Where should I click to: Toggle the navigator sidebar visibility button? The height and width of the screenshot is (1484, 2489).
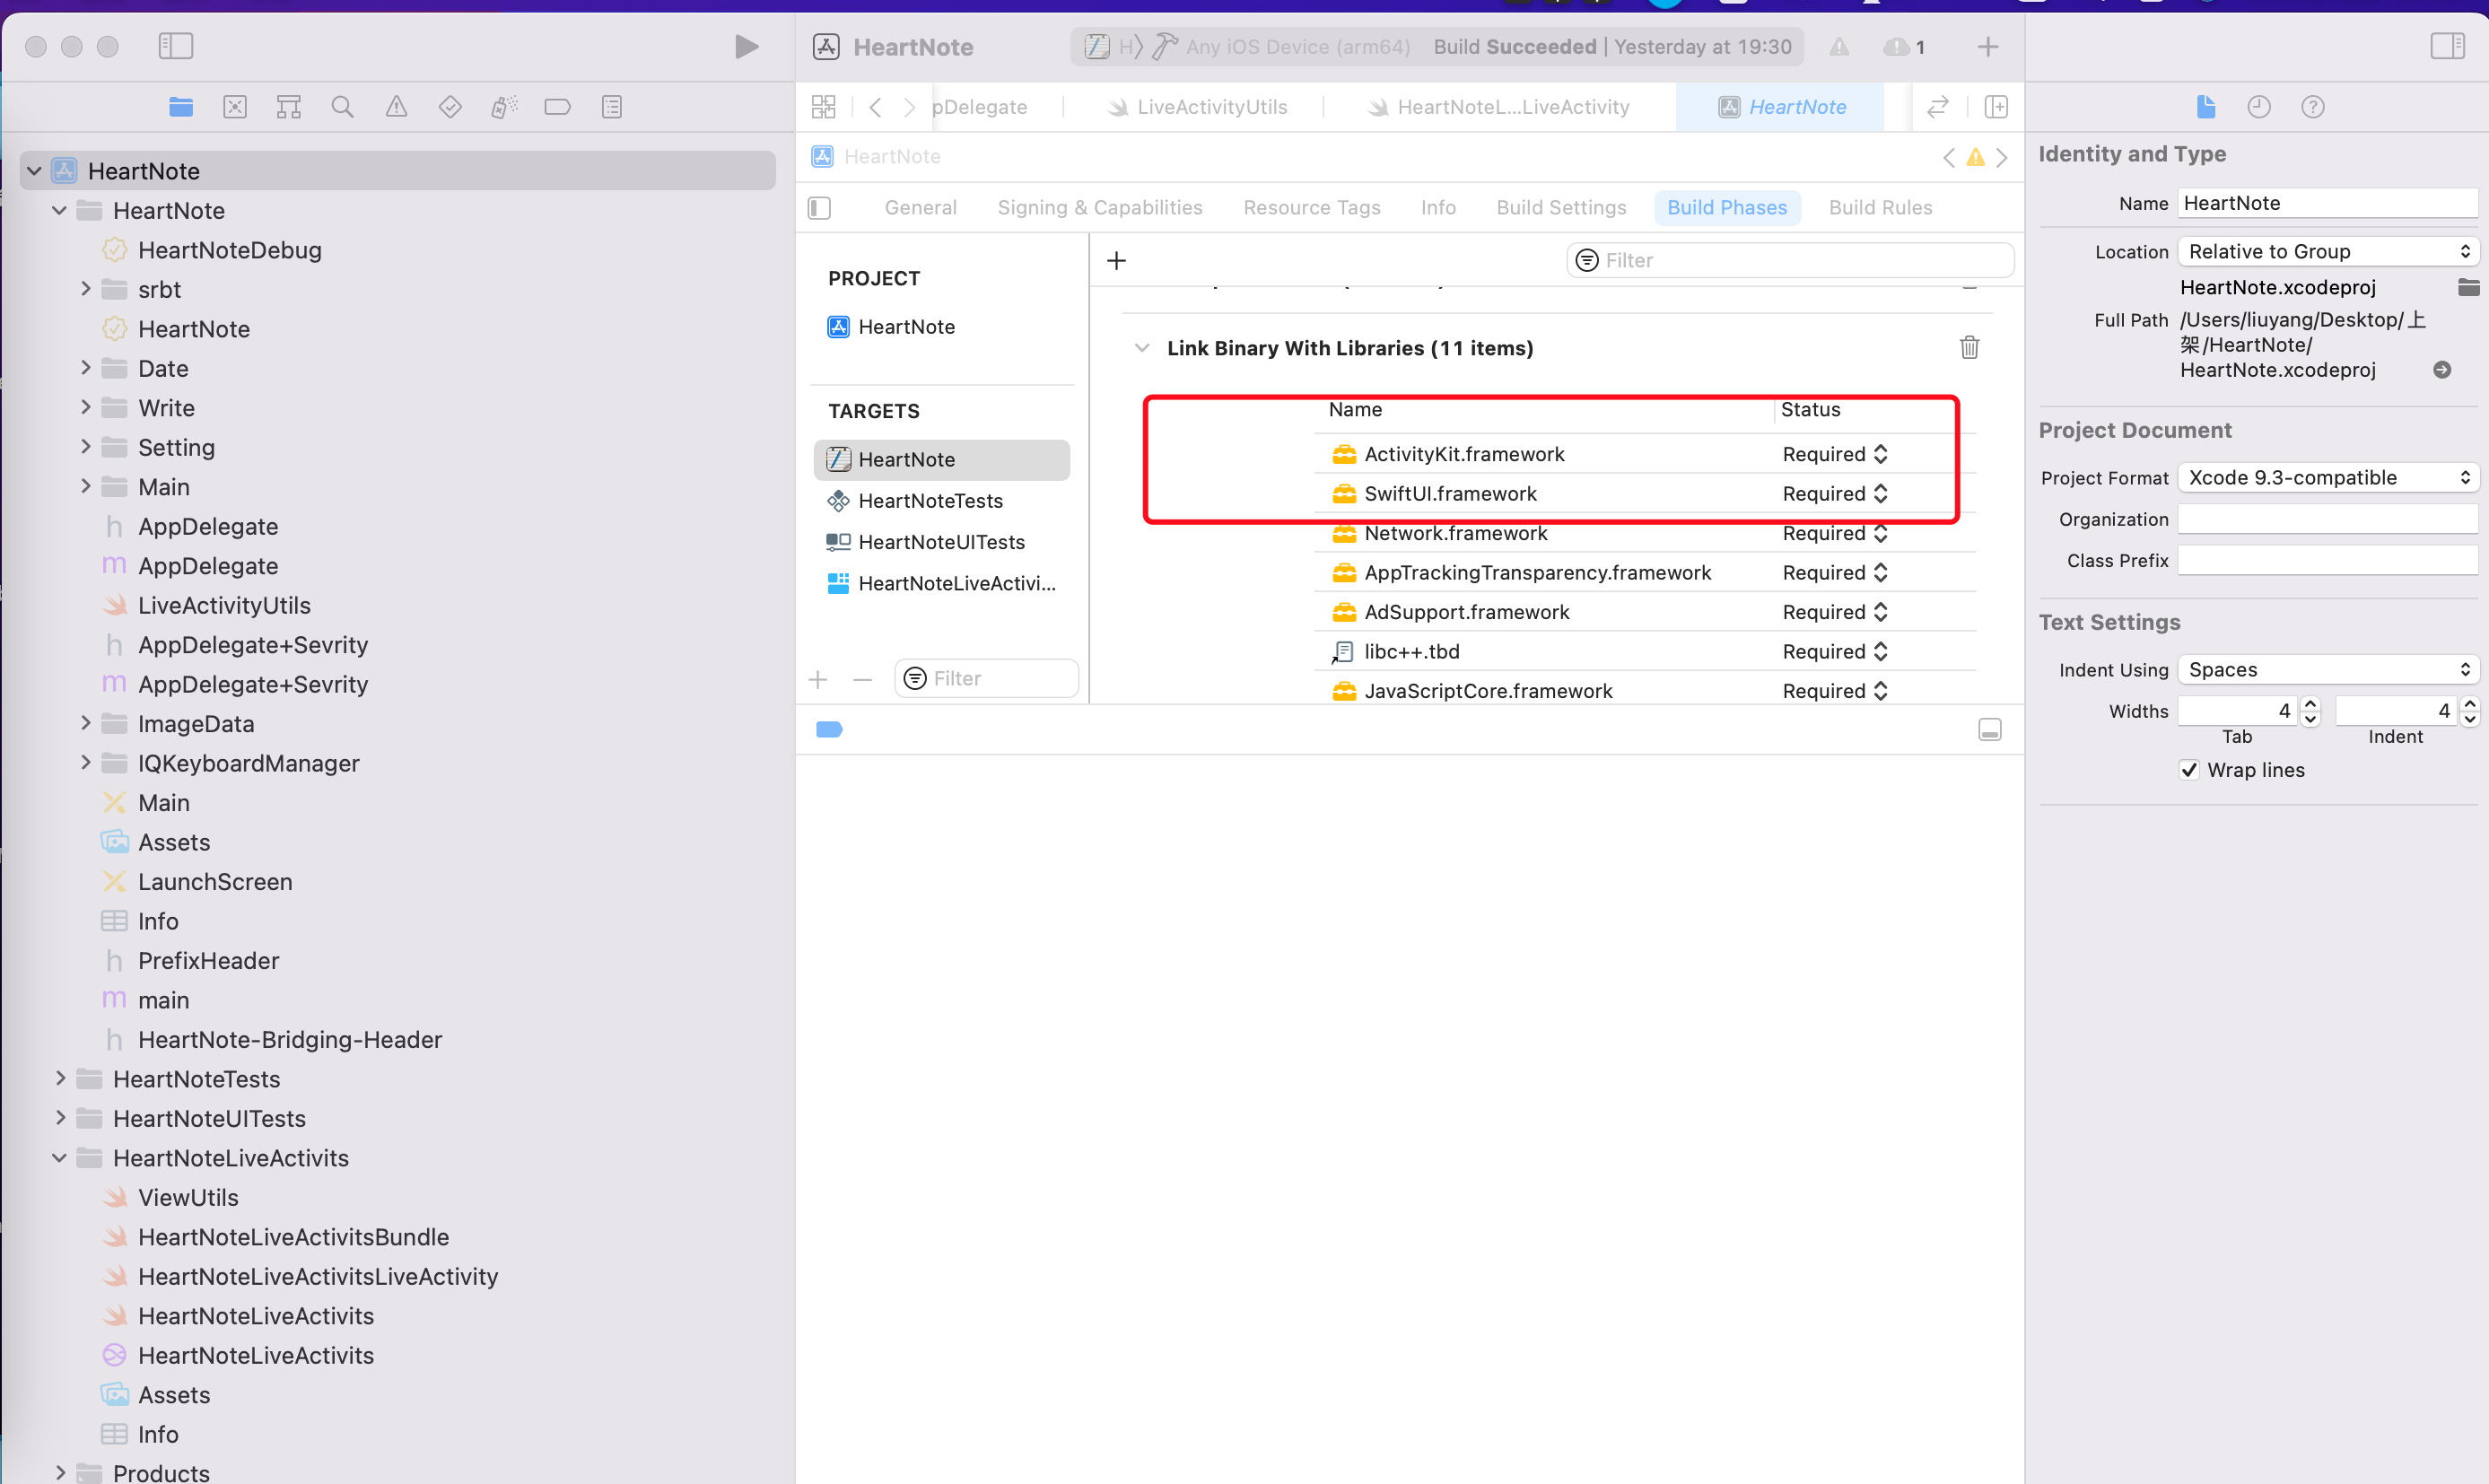175,46
